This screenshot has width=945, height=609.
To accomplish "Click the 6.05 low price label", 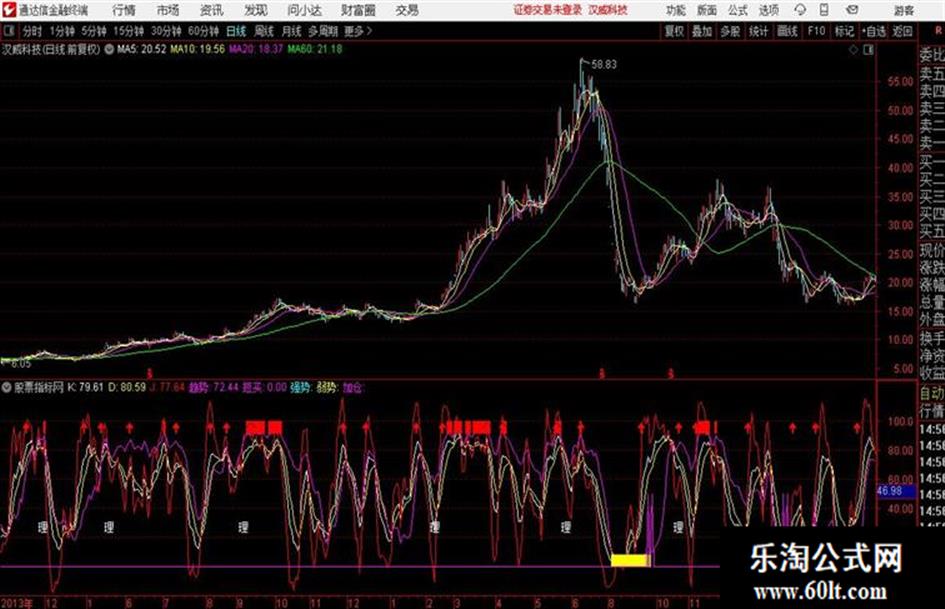I will click(21, 364).
